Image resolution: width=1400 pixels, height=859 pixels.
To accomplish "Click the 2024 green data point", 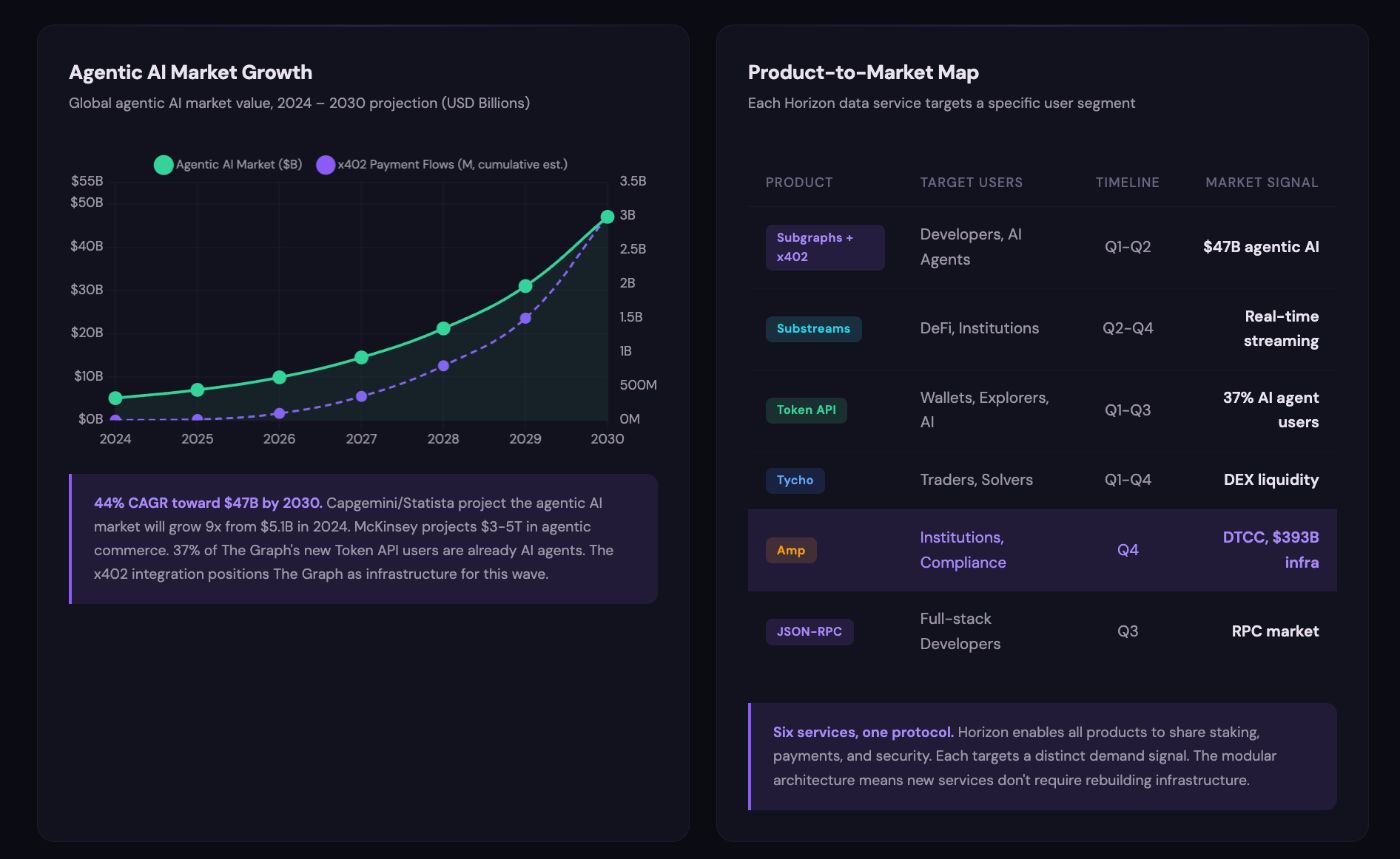I will click(x=115, y=398).
